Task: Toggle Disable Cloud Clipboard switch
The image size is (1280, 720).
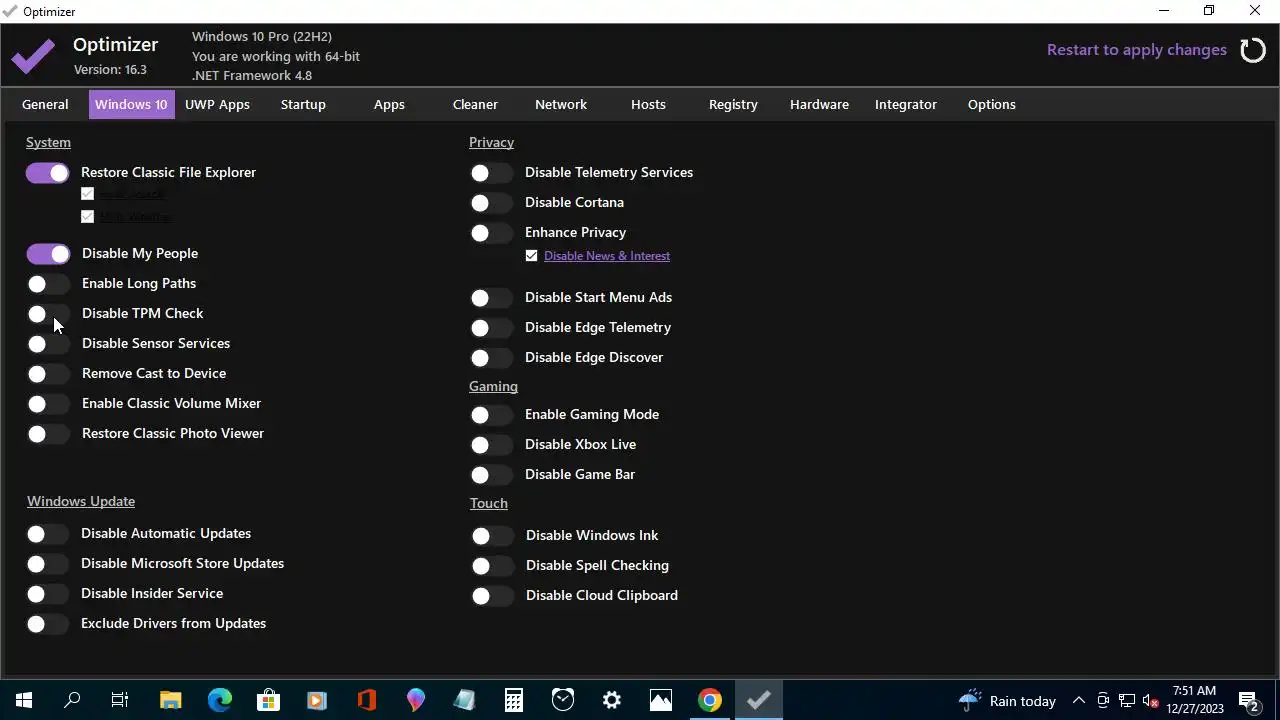Action: tap(492, 596)
